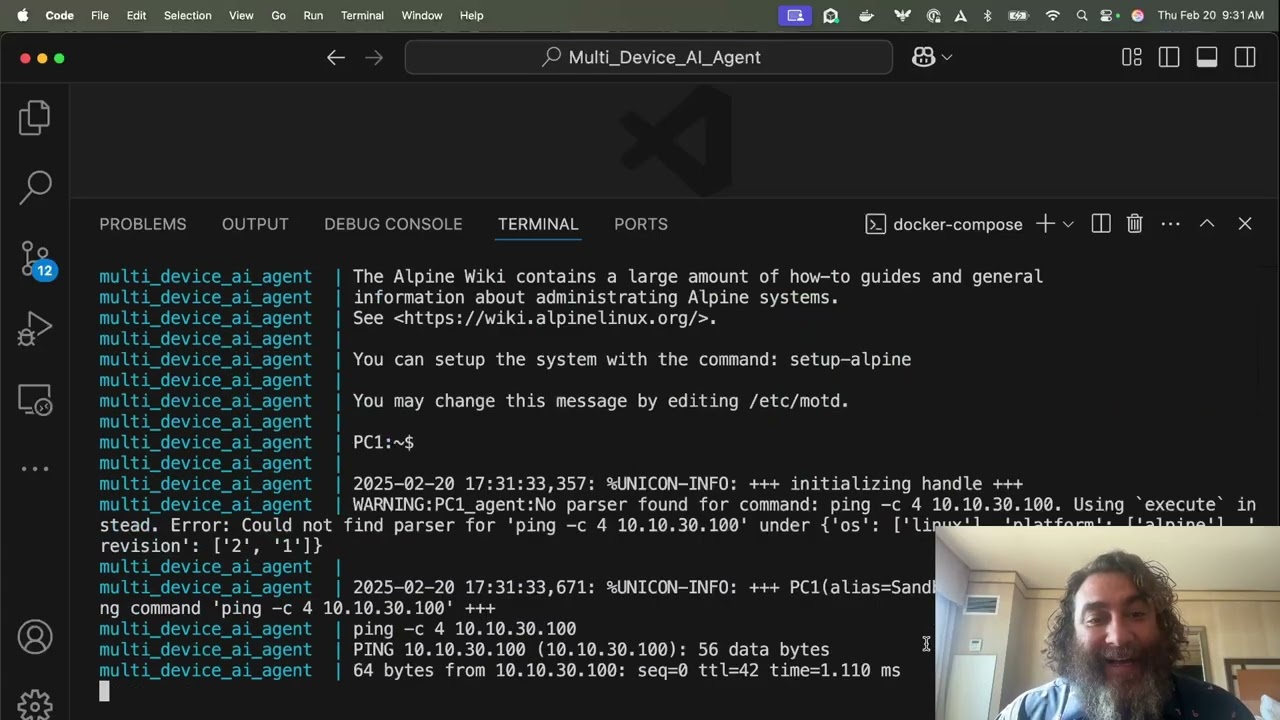Viewport: 1280px width, 720px height.
Task: Open the Edit menu
Action: pyautogui.click(x=136, y=15)
